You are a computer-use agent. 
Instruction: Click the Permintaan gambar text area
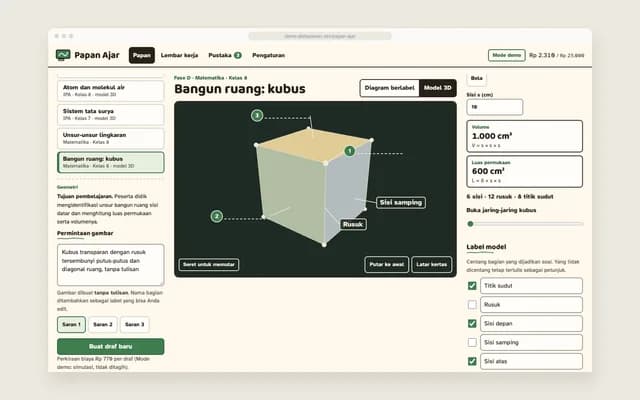[111, 265]
